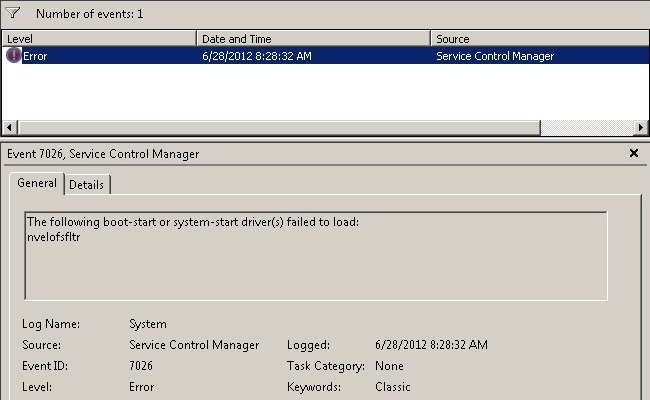This screenshot has height=400, width=650.
Task: Click the horizontal scrollbar right arrow
Action: (640, 128)
